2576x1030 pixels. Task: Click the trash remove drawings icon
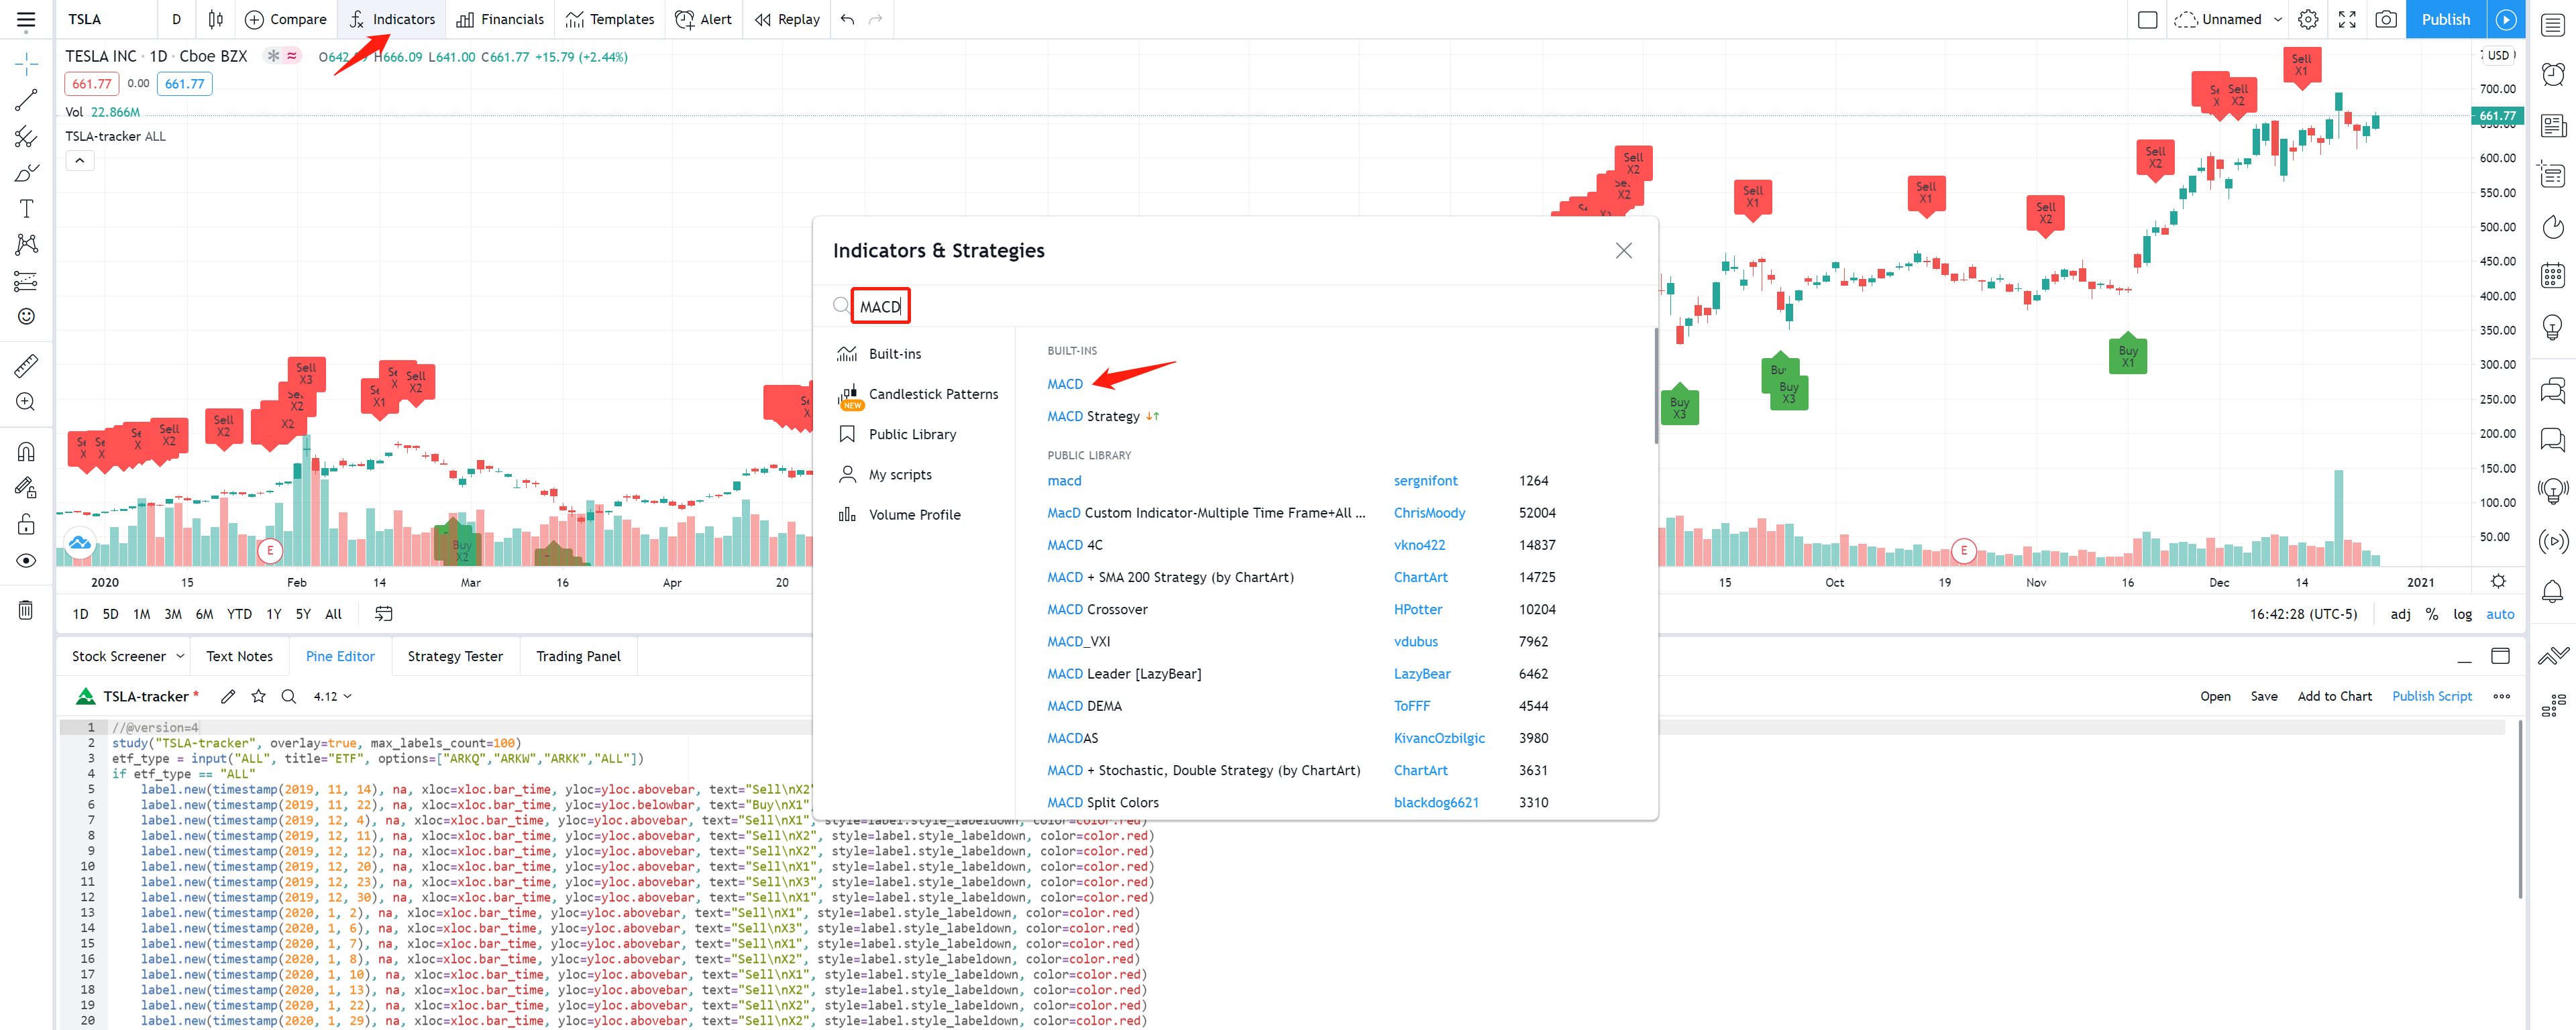26,610
